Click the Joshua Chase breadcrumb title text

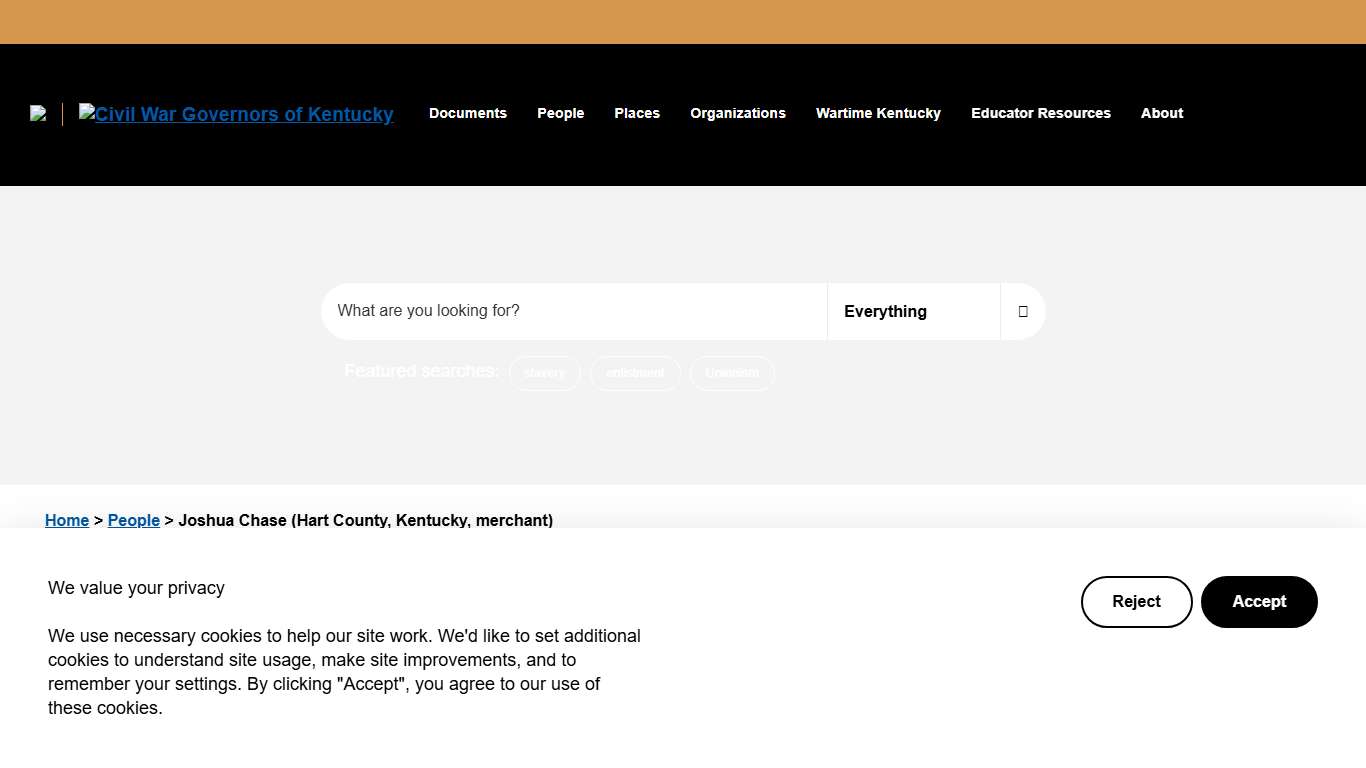click(x=365, y=520)
